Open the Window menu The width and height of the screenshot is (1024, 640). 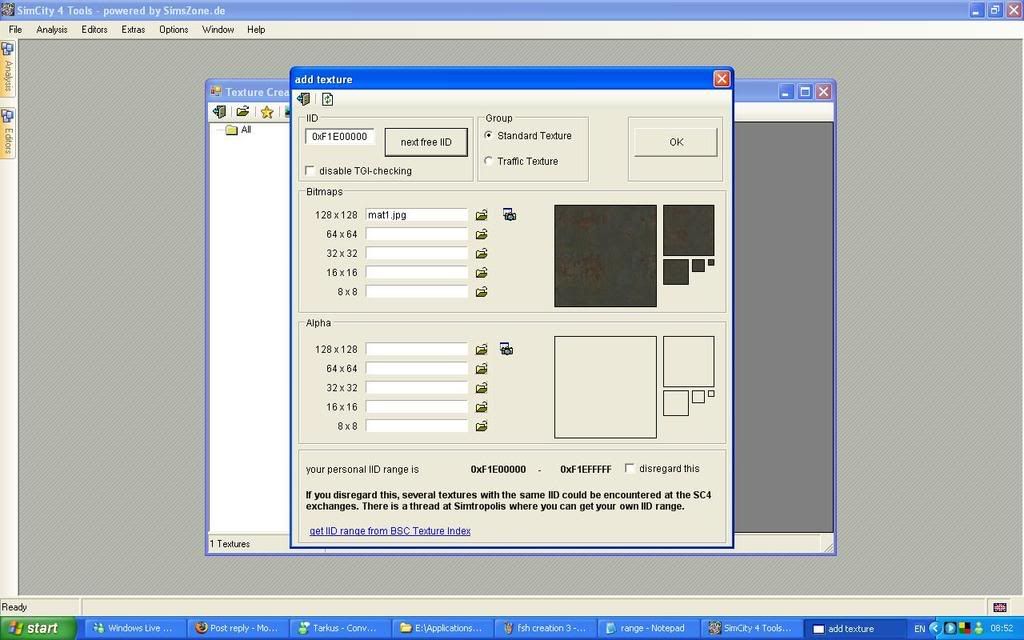point(218,29)
